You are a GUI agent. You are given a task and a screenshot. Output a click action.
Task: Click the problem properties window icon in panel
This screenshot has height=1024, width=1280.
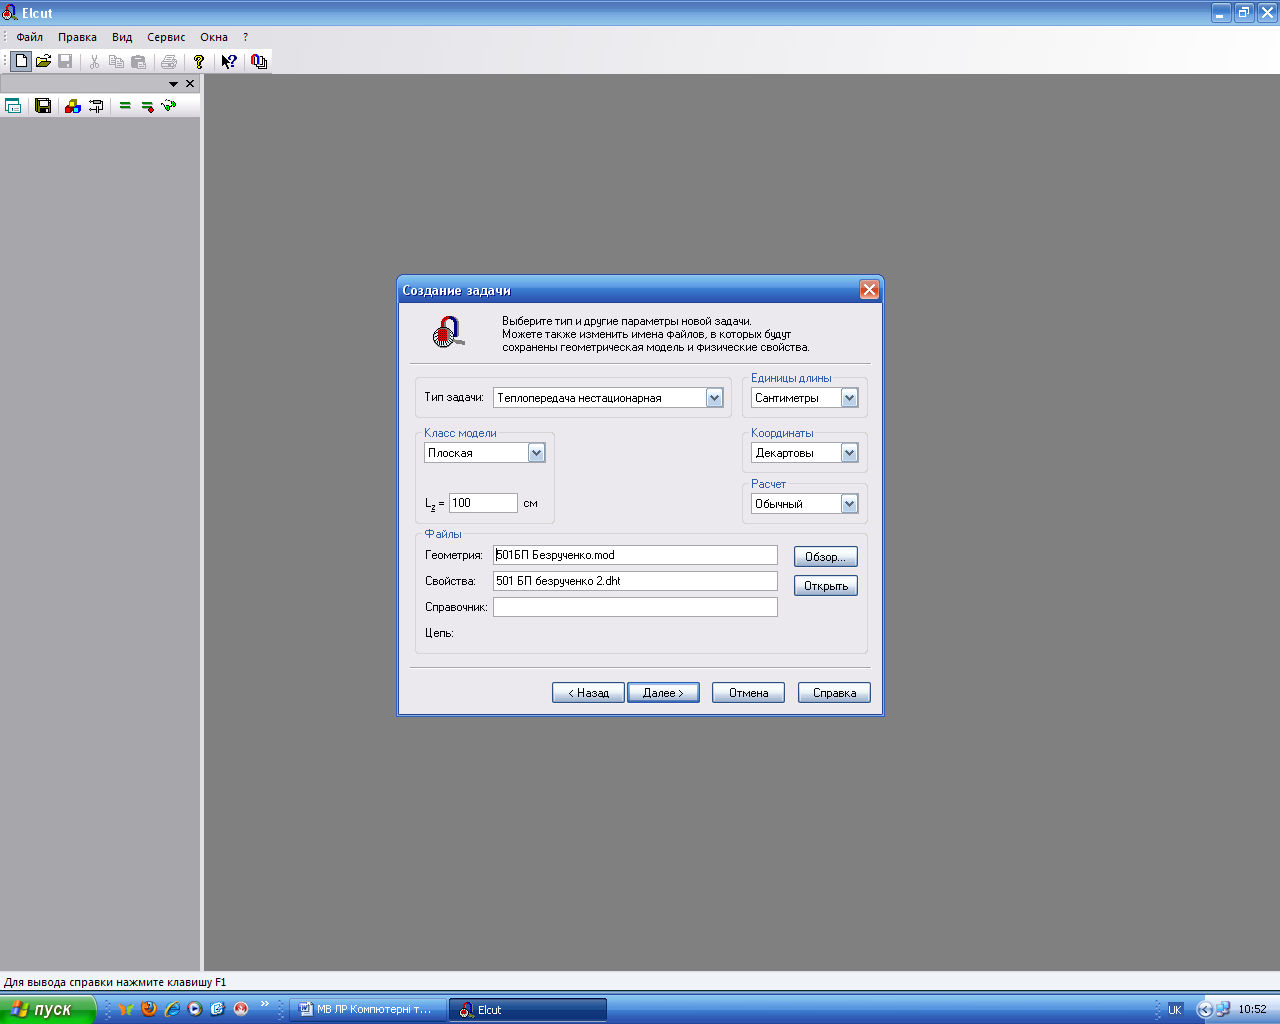(x=13, y=106)
